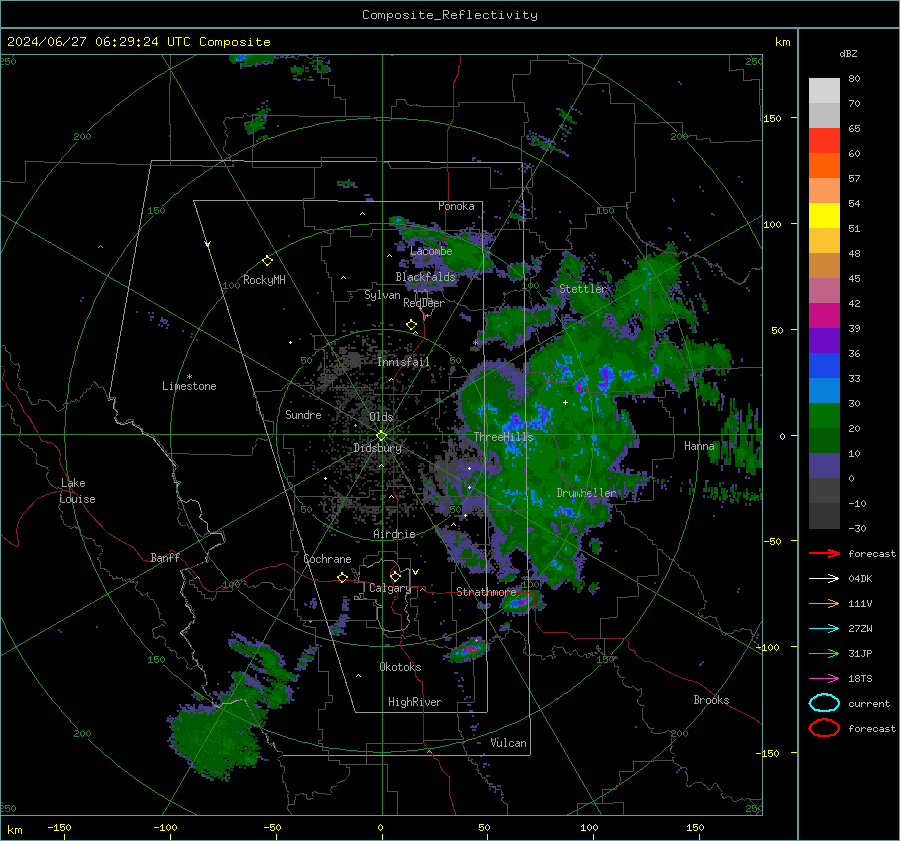Viewport: 900px width, 841px height.
Task: Click the Drumheller label on map
Action: point(586,493)
